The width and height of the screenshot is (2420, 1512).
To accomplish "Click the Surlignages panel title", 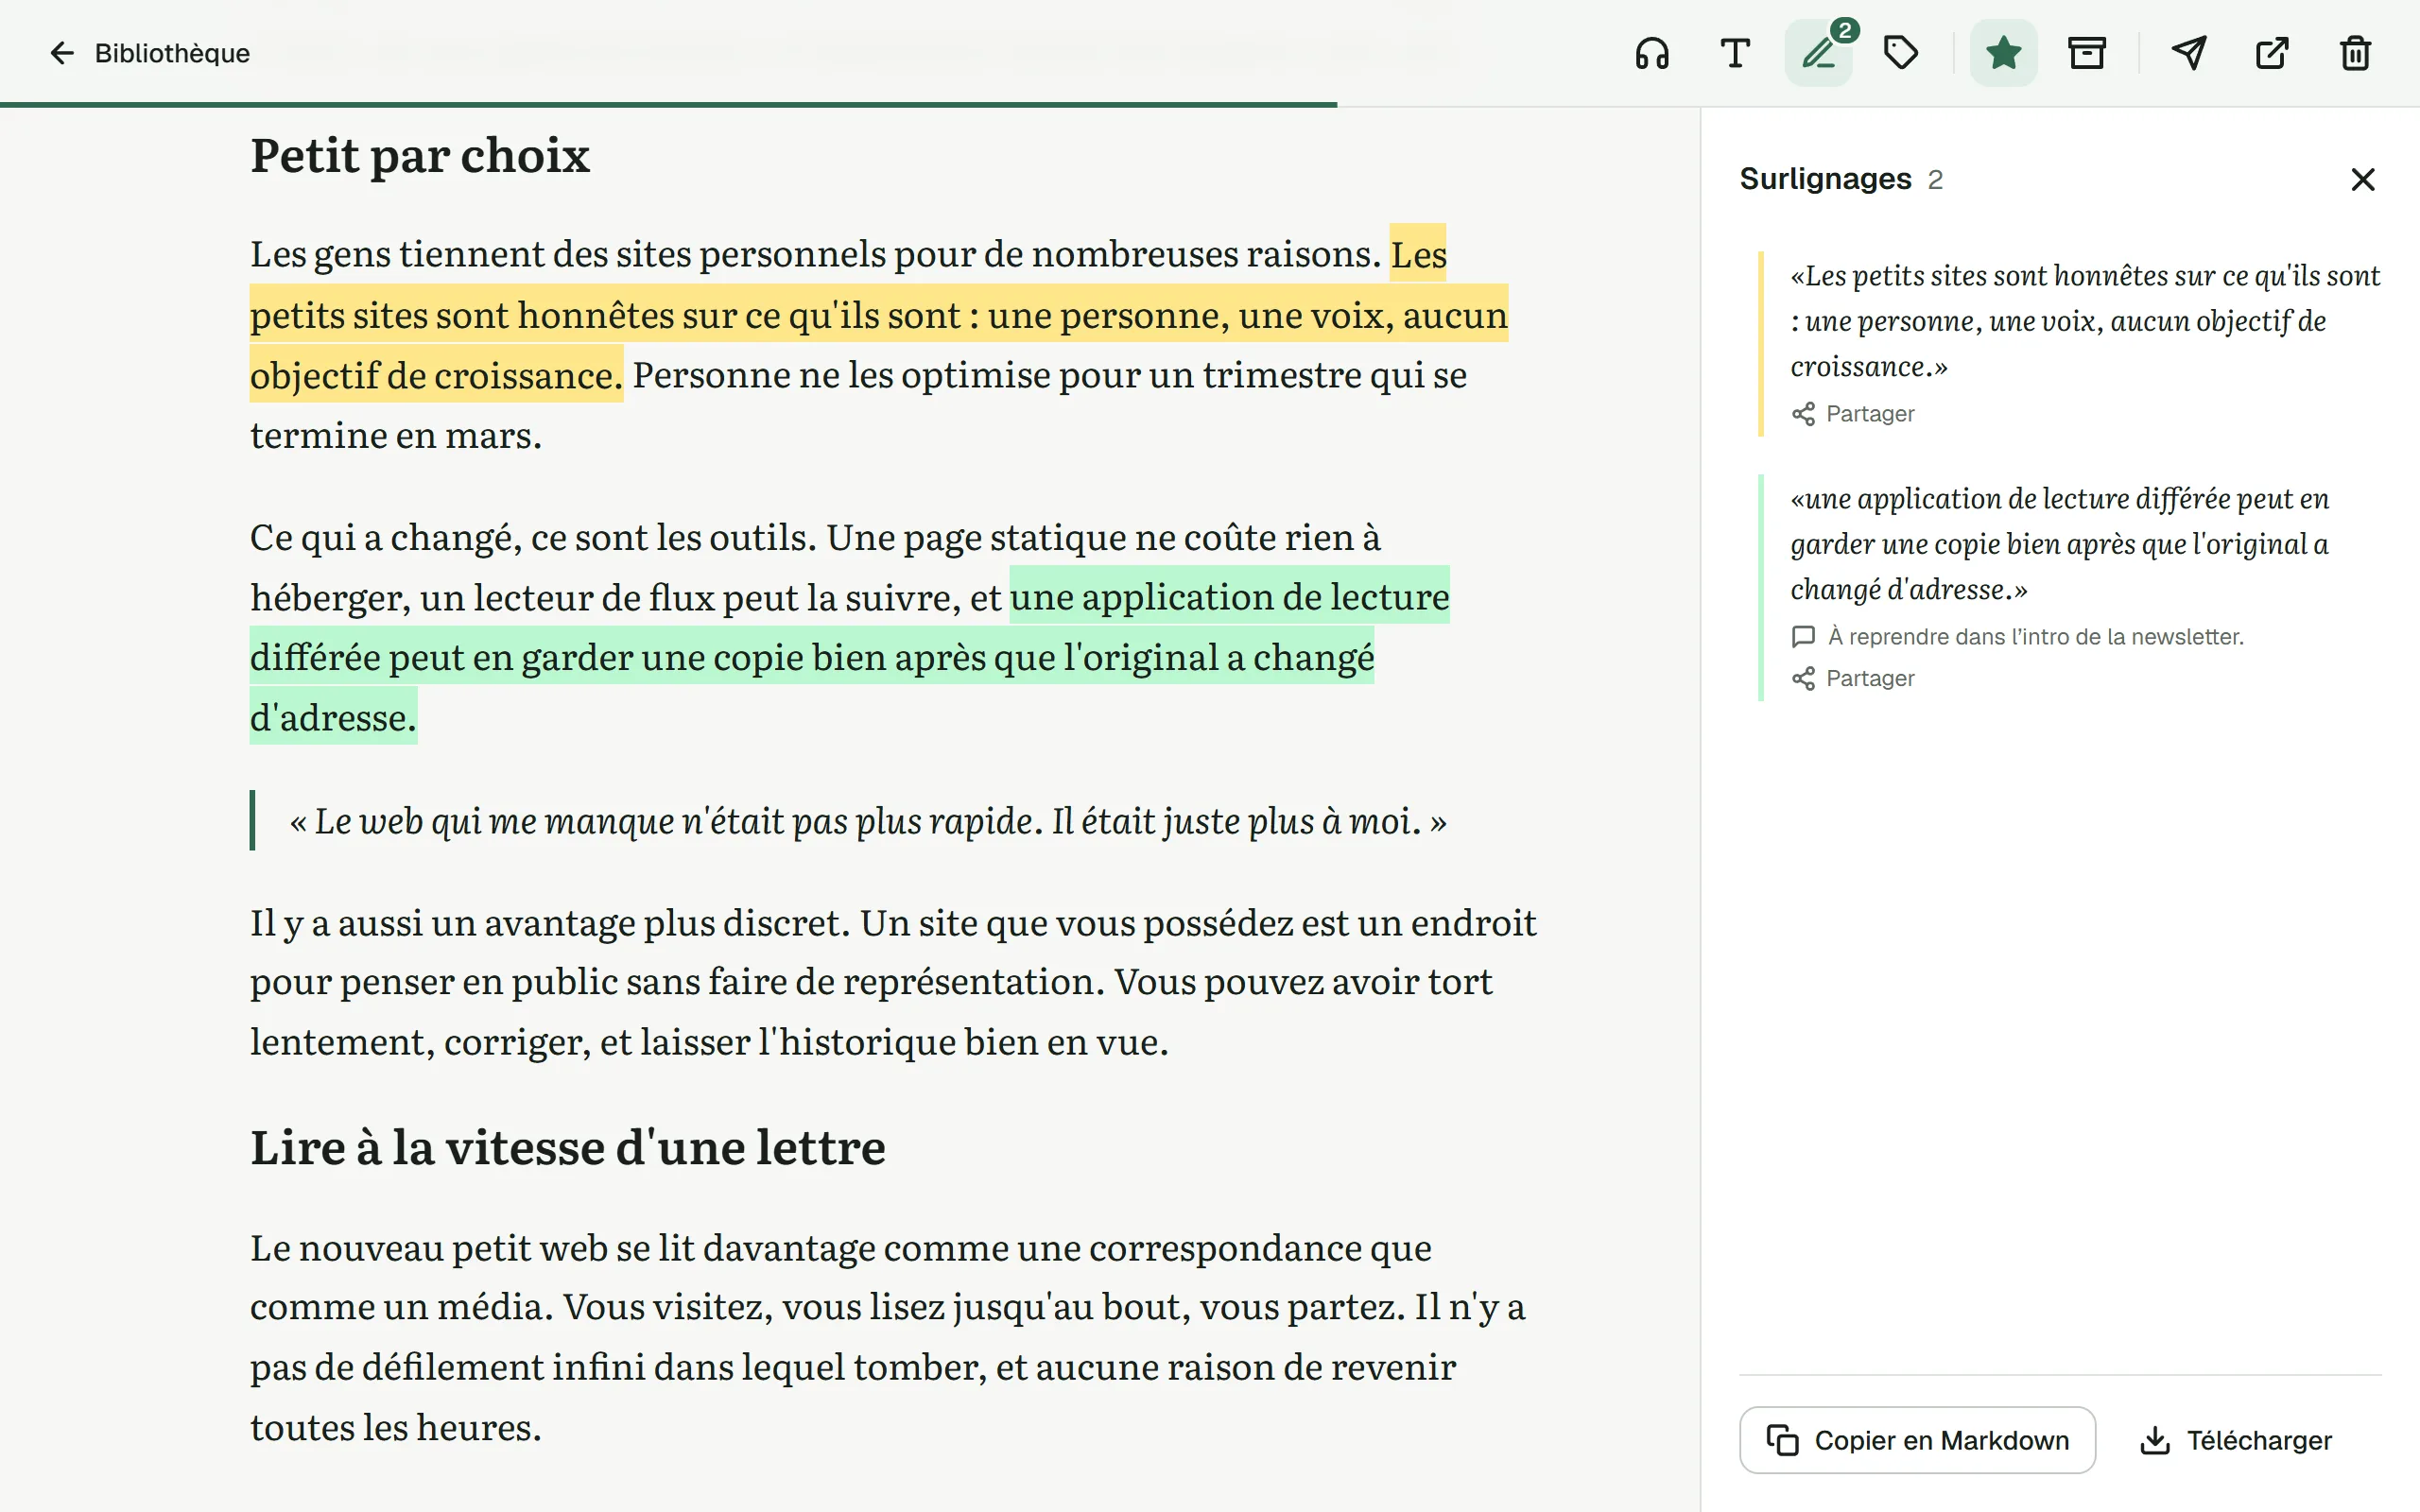I will coord(1825,179).
